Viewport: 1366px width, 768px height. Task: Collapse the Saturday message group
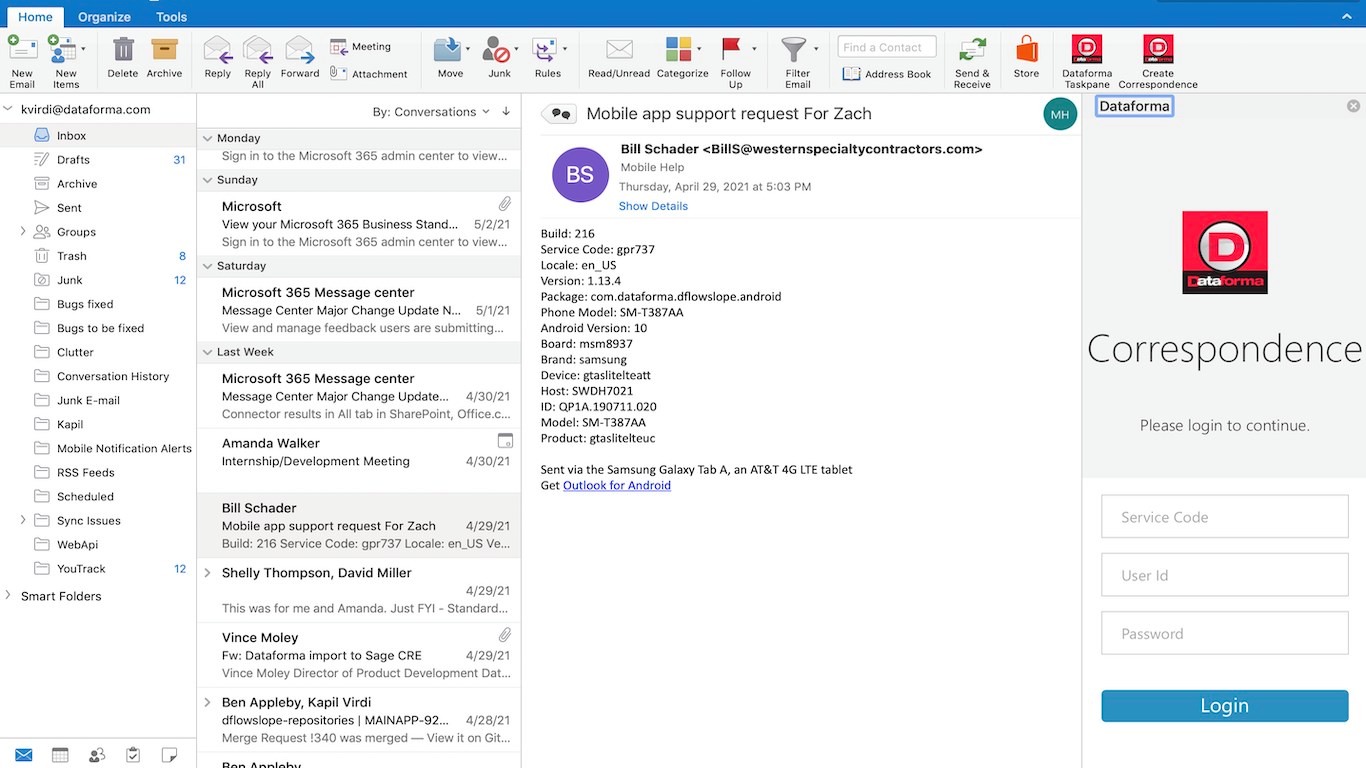[208, 266]
